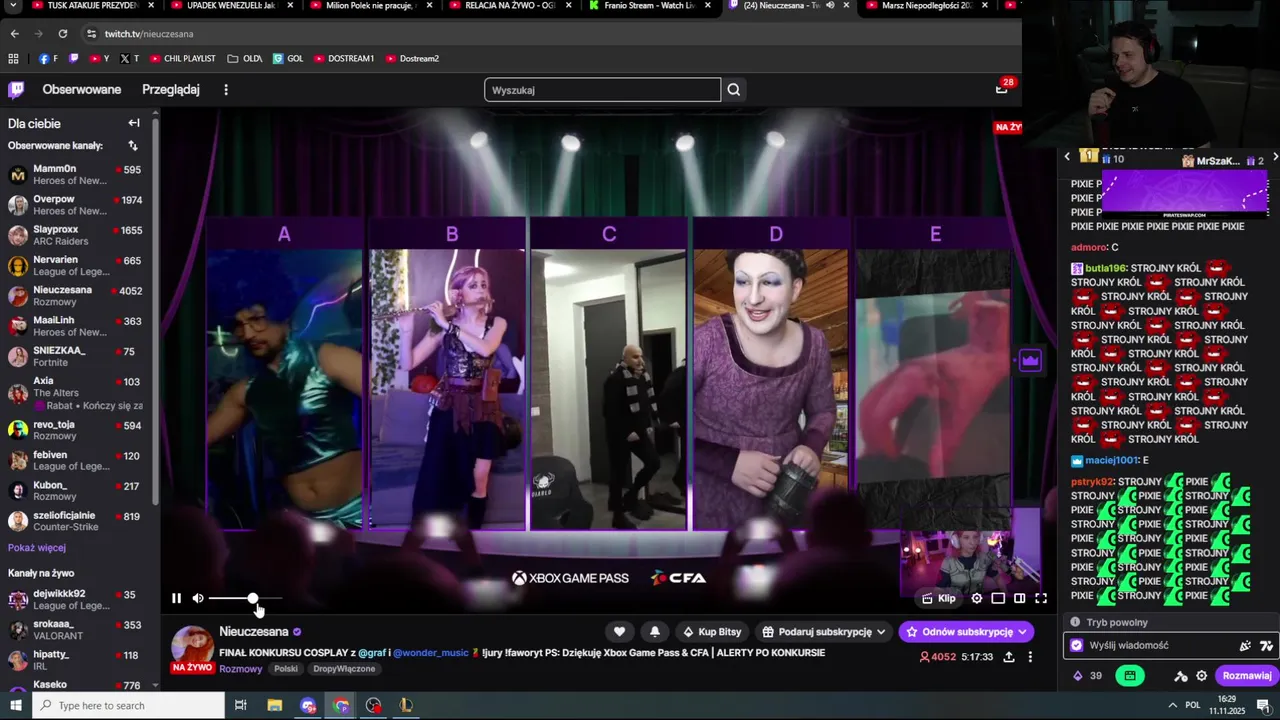Open Kup Bitsy purchase
This screenshot has height=720, width=1280.
(x=712, y=632)
